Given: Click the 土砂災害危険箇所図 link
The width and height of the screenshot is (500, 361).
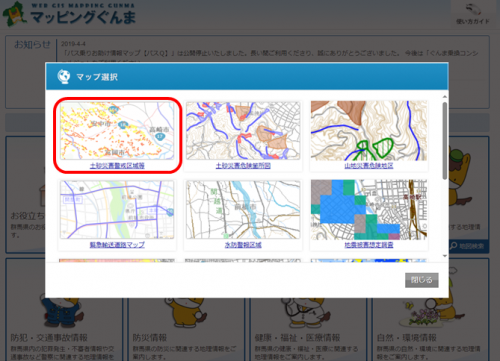Looking at the screenshot, I should (x=243, y=166).
